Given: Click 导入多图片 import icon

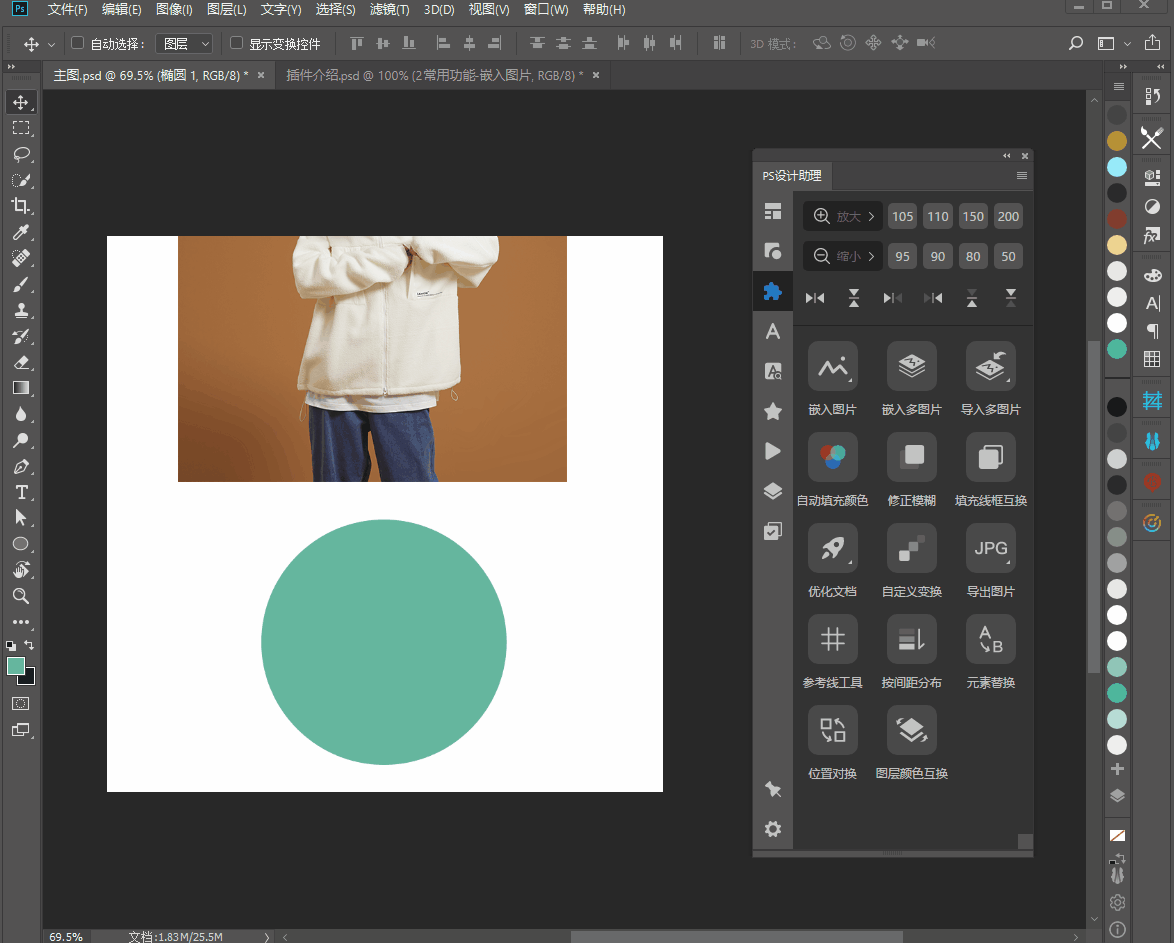Looking at the screenshot, I should click(x=991, y=366).
